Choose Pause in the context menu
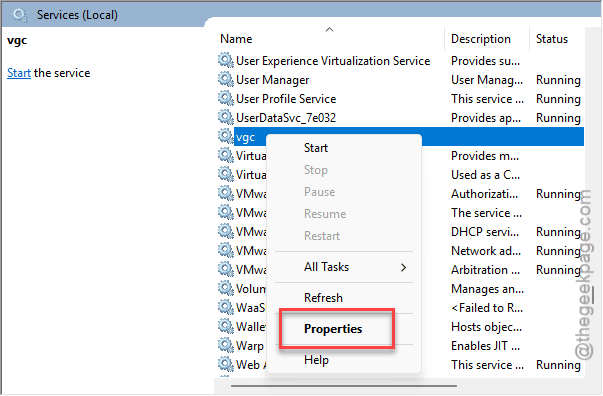This screenshot has width=603, height=396. click(x=320, y=192)
